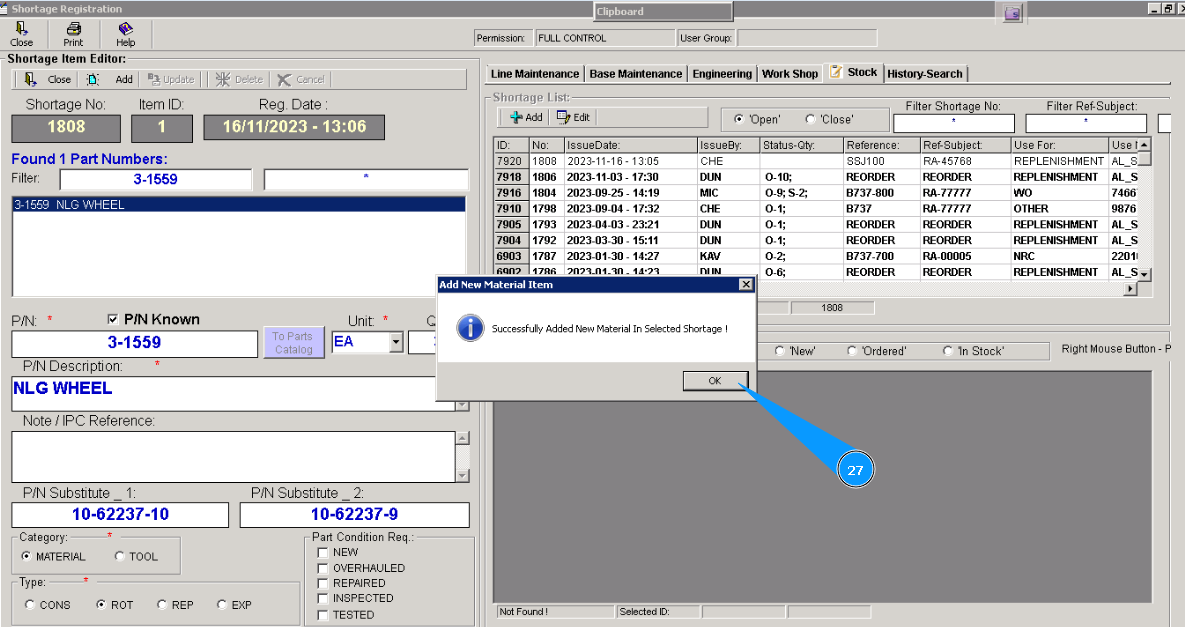Select the 'Close' shortage filter radio
The image size is (1185, 627).
pyautogui.click(x=810, y=119)
